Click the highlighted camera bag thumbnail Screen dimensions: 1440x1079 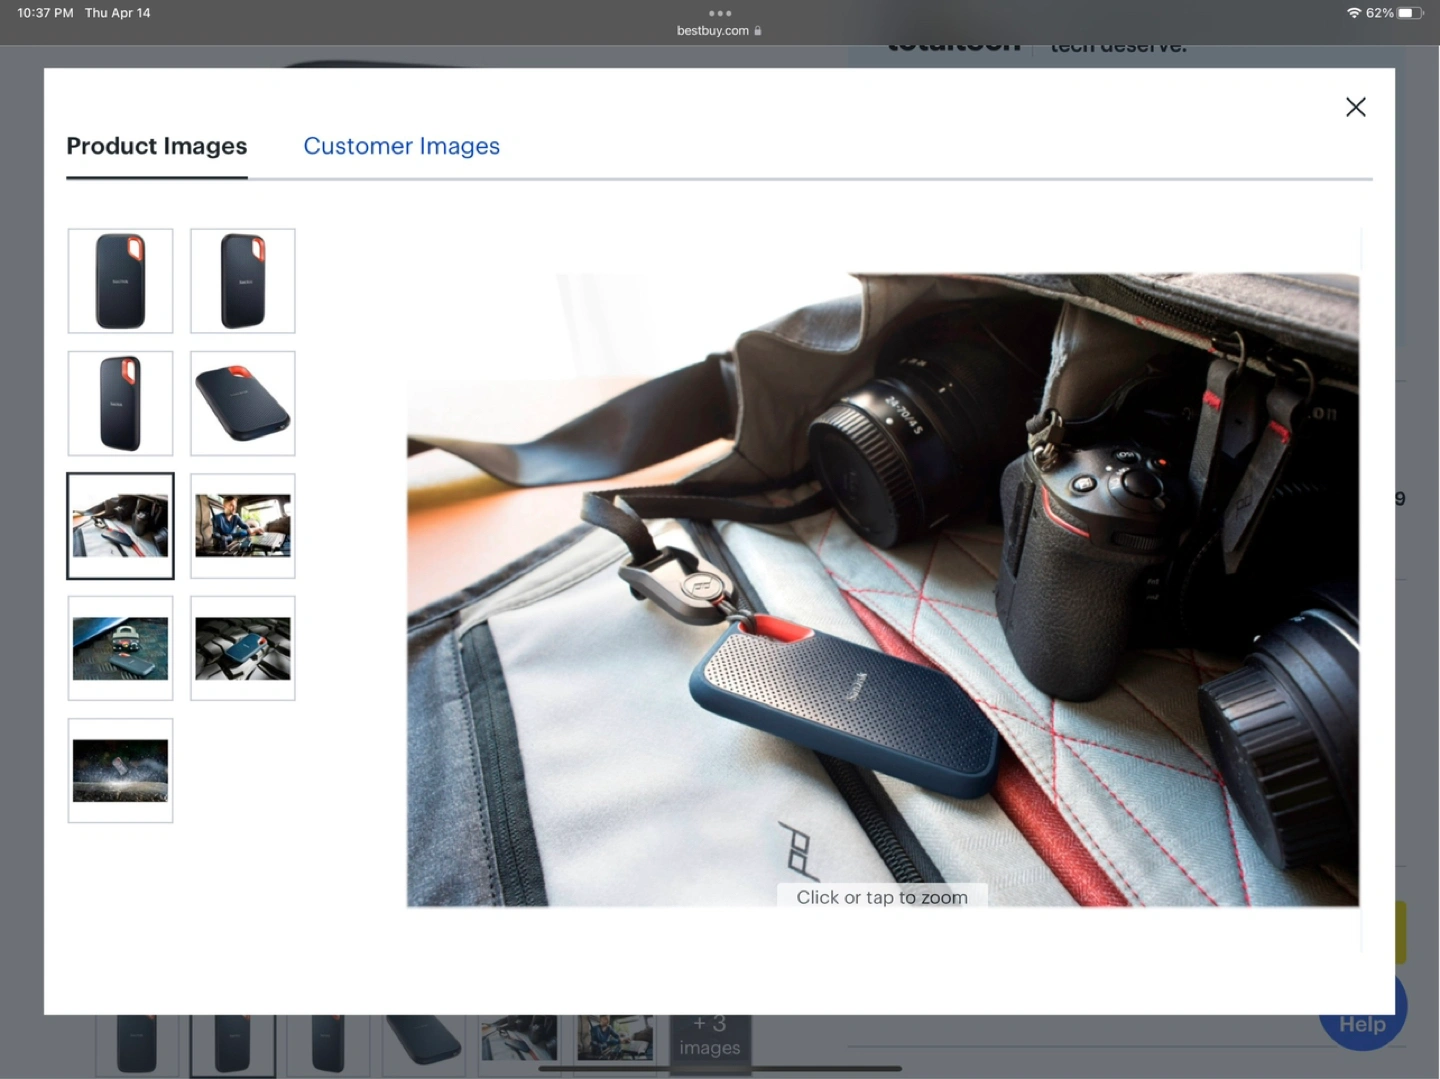(x=120, y=526)
